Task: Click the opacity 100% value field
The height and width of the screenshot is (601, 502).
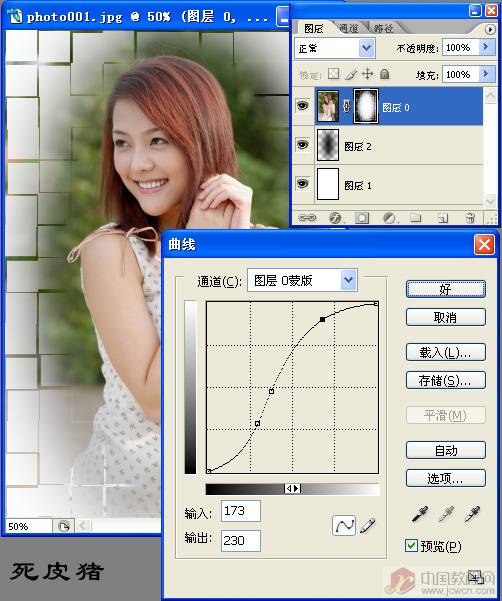Action: (461, 47)
